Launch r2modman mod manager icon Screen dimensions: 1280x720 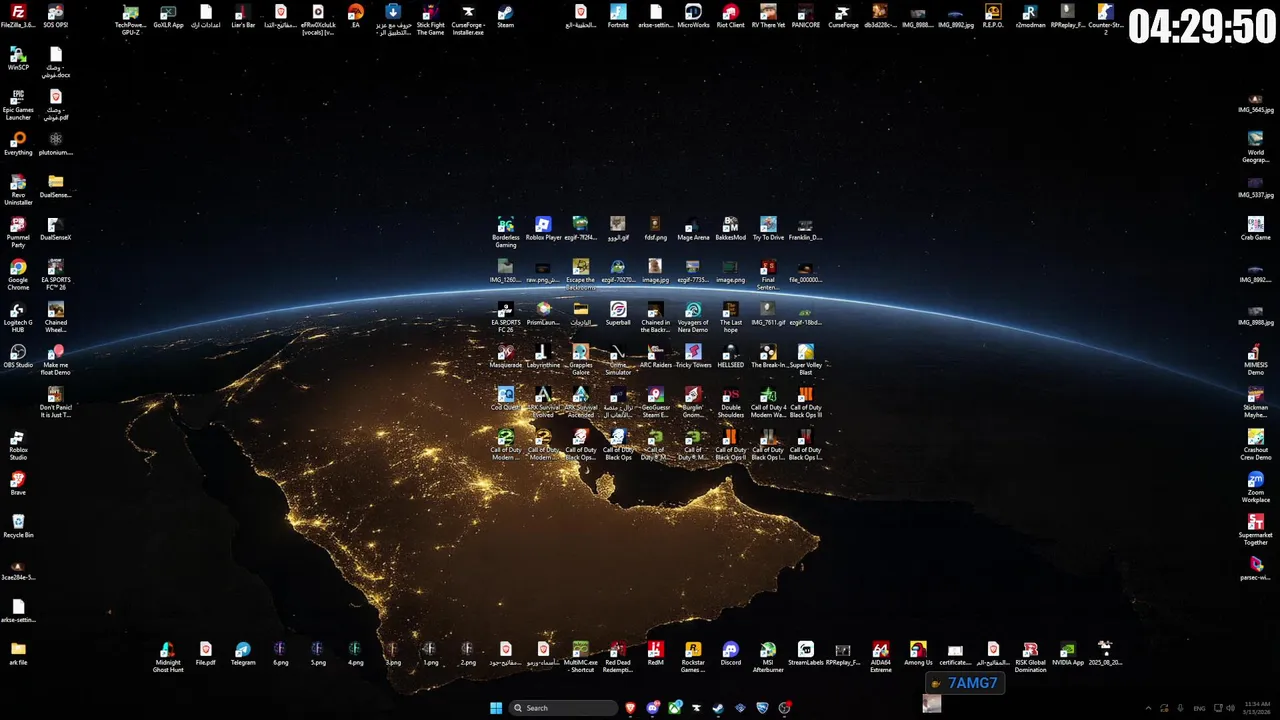[1030, 16]
